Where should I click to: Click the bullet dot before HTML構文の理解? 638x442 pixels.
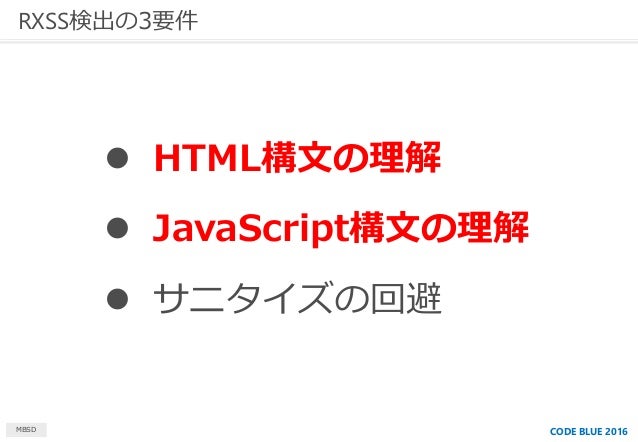[x=117, y=158]
